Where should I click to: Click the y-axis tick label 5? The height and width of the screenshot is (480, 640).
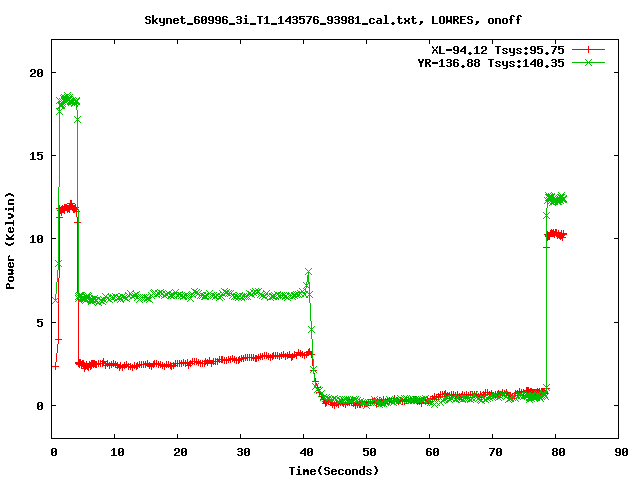pyautogui.click(x=39, y=322)
